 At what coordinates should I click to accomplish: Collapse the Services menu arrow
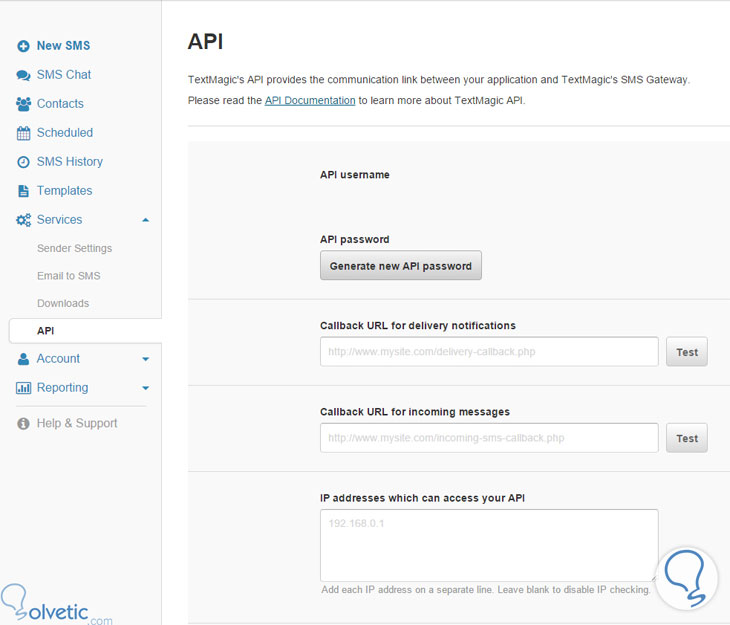click(x=146, y=220)
